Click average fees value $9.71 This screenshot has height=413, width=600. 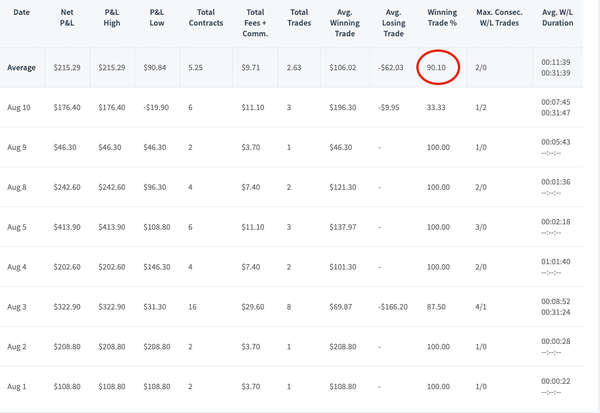pyautogui.click(x=251, y=68)
